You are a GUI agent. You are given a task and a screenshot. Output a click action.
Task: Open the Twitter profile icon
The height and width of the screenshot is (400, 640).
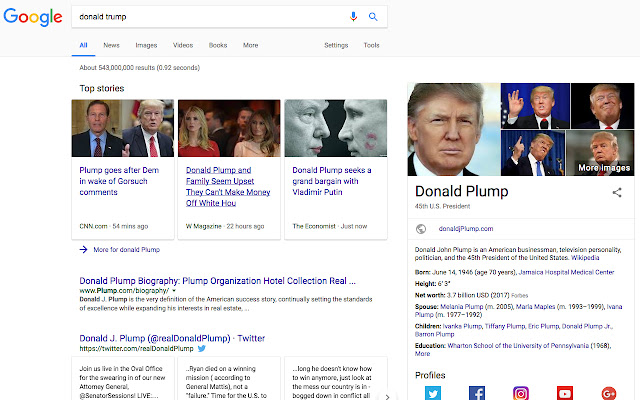tap(433, 393)
